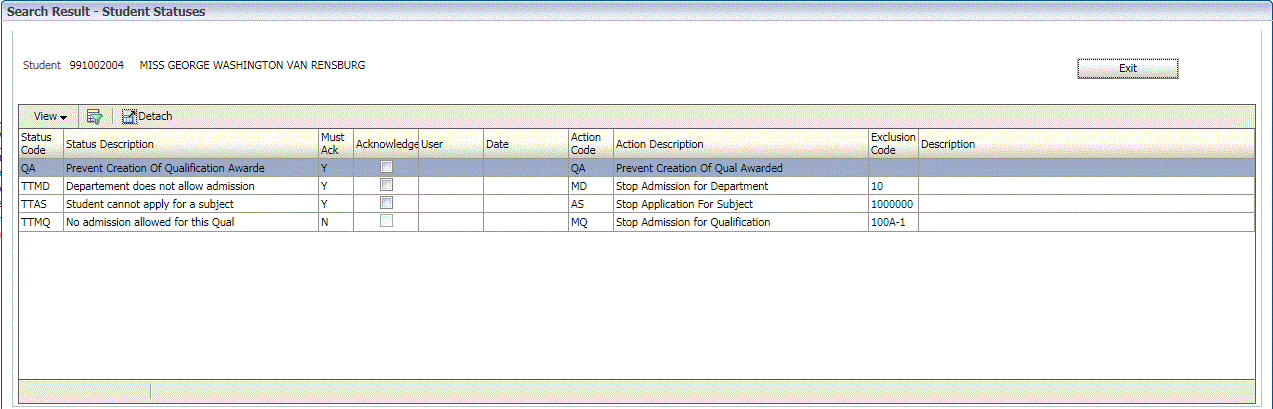This screenshot has height=409, width=1273.
Task: Click 'Student cannot apply for a subject' cell
Action: click(x=191, y=204)
